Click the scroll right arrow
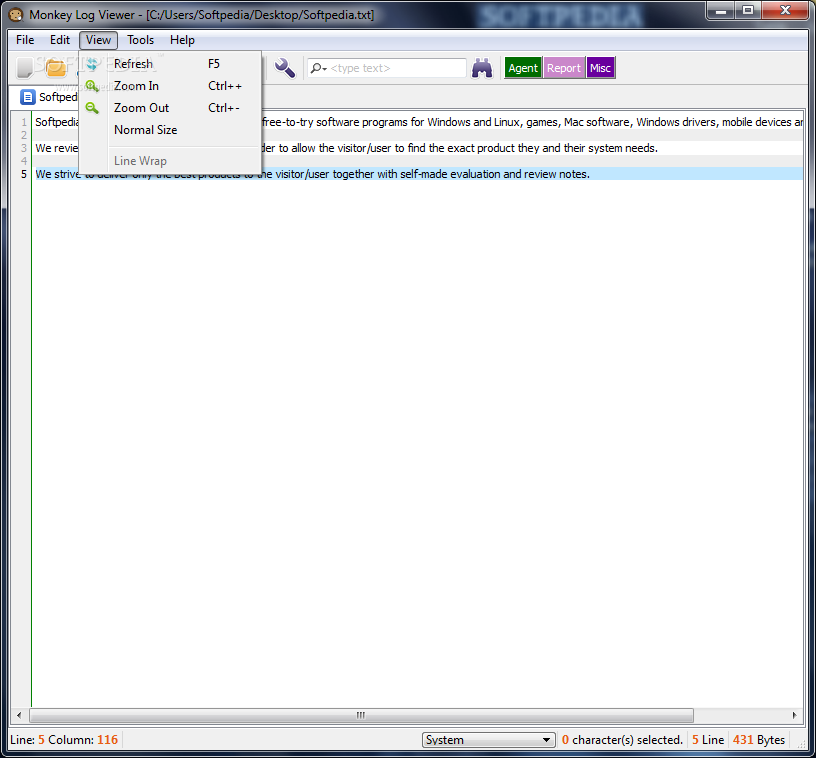The height and width of the screenshot is (758, 816). pyautogui.click(x=794, y=715)
